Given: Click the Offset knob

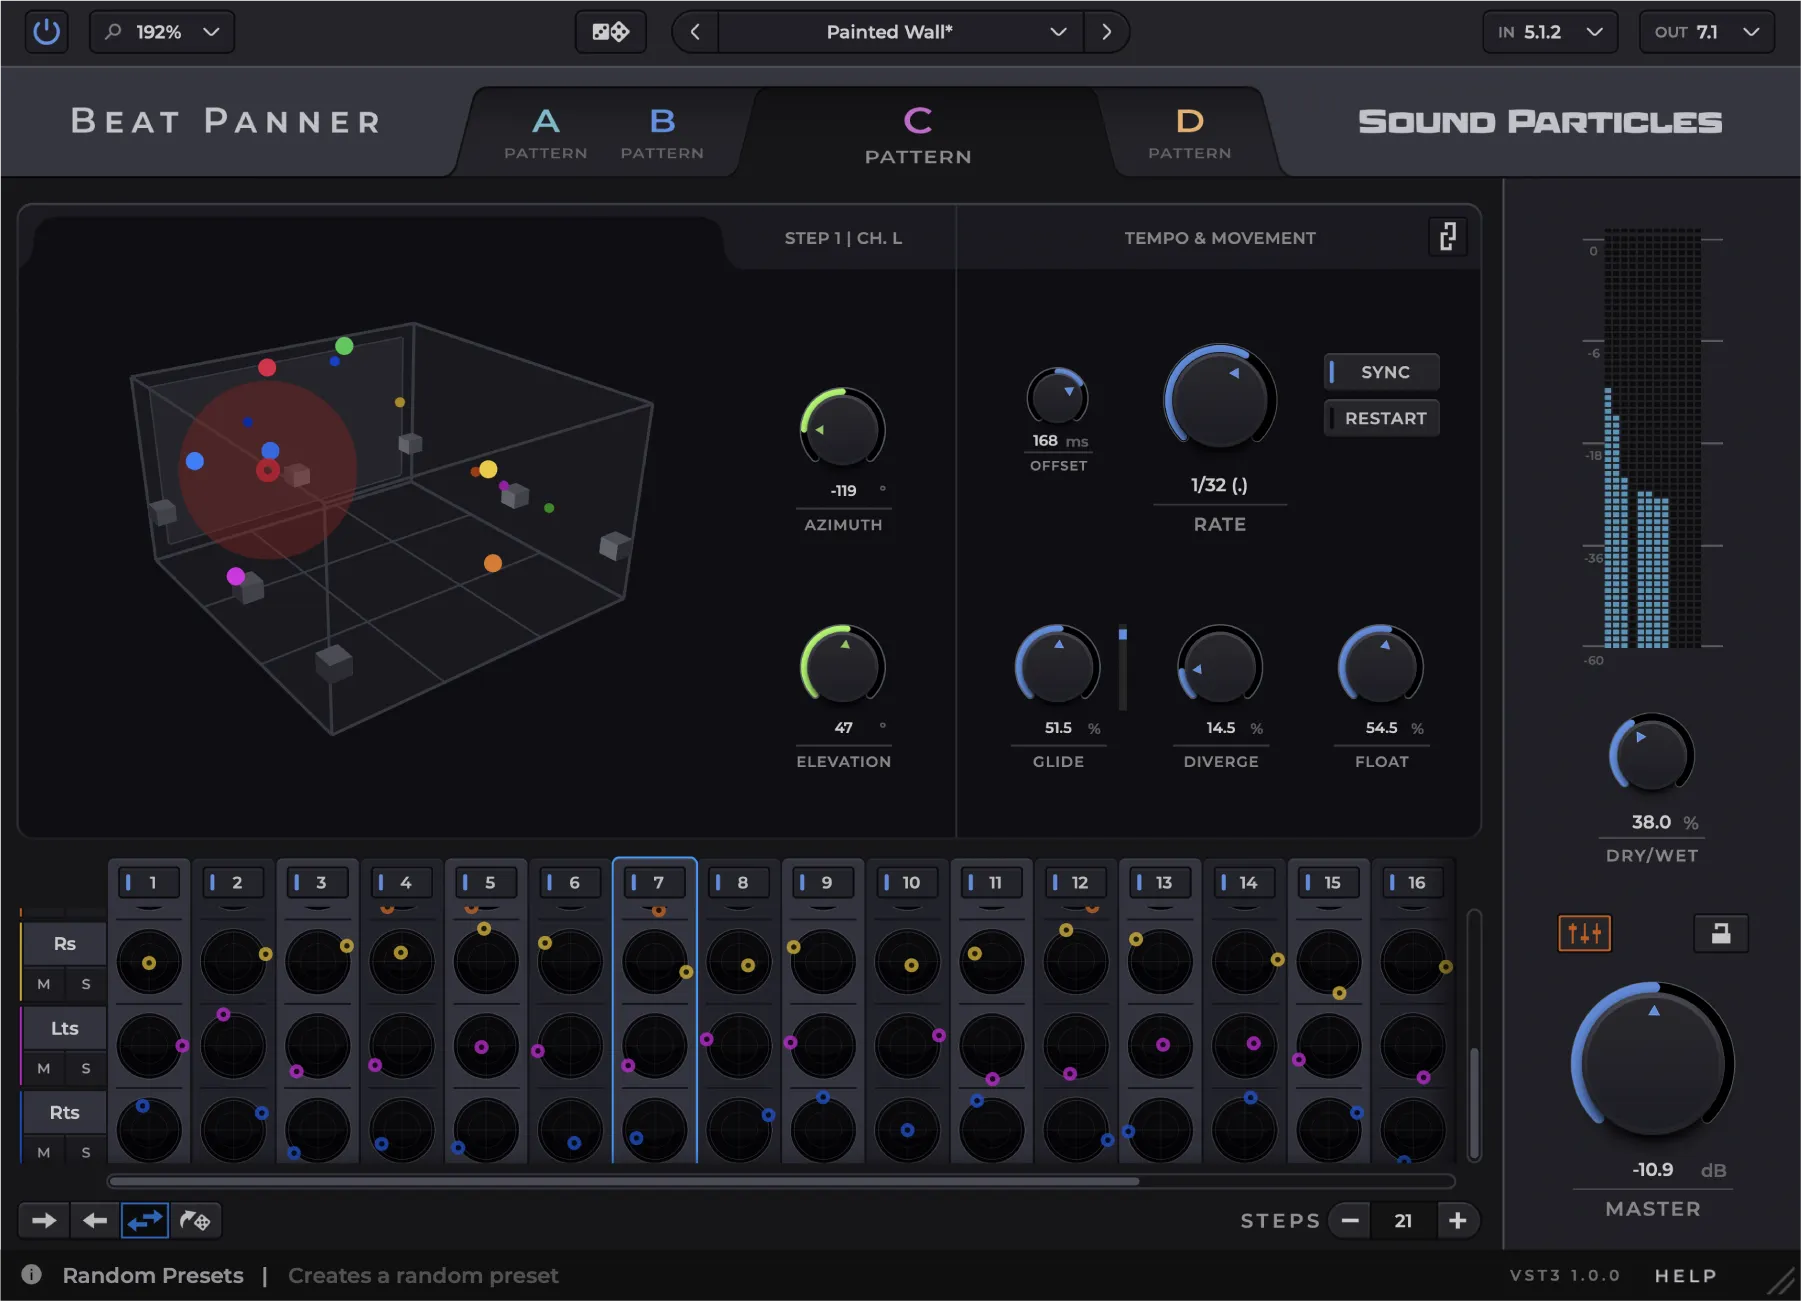Looking at the screenshot, I should tap(1058, 397).
